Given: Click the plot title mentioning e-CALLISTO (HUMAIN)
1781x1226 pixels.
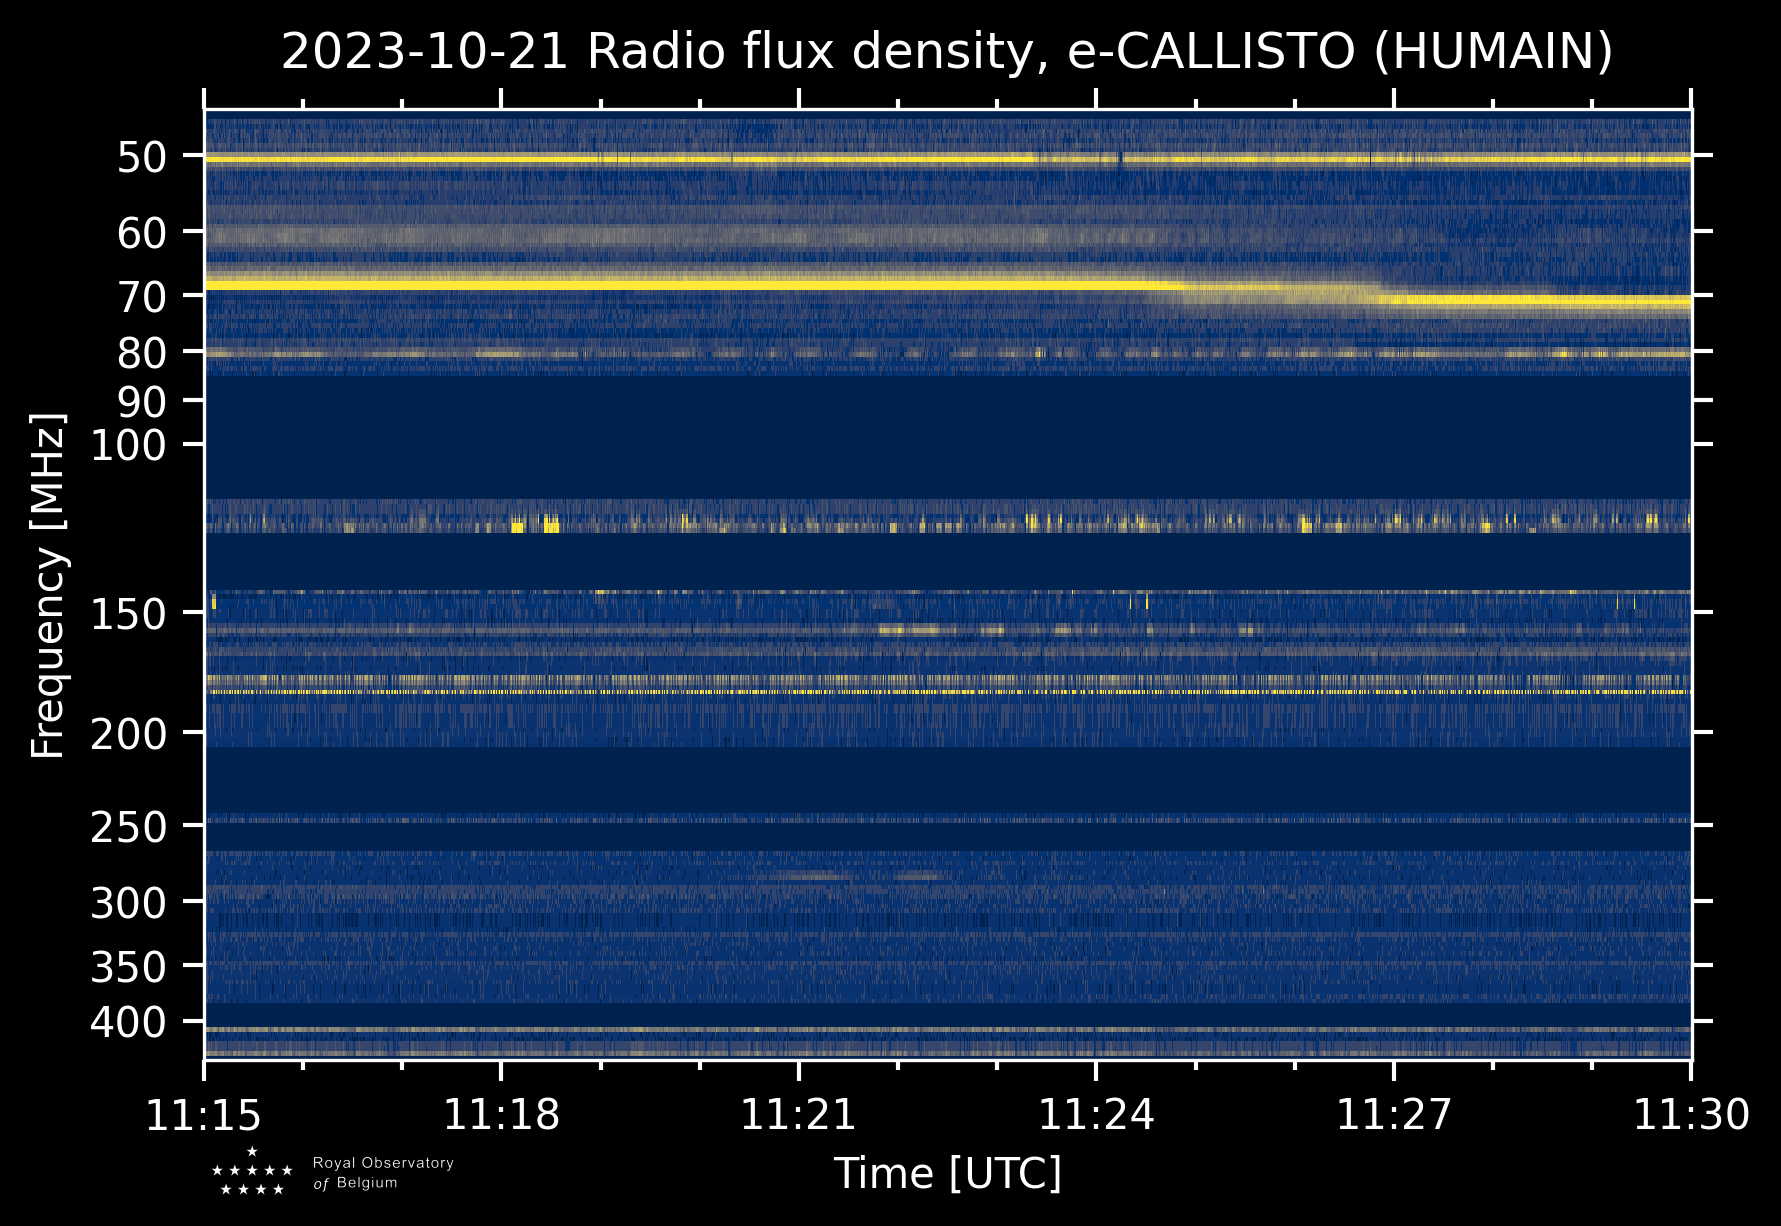Looking at the screenshot, I should pos(946,52).
